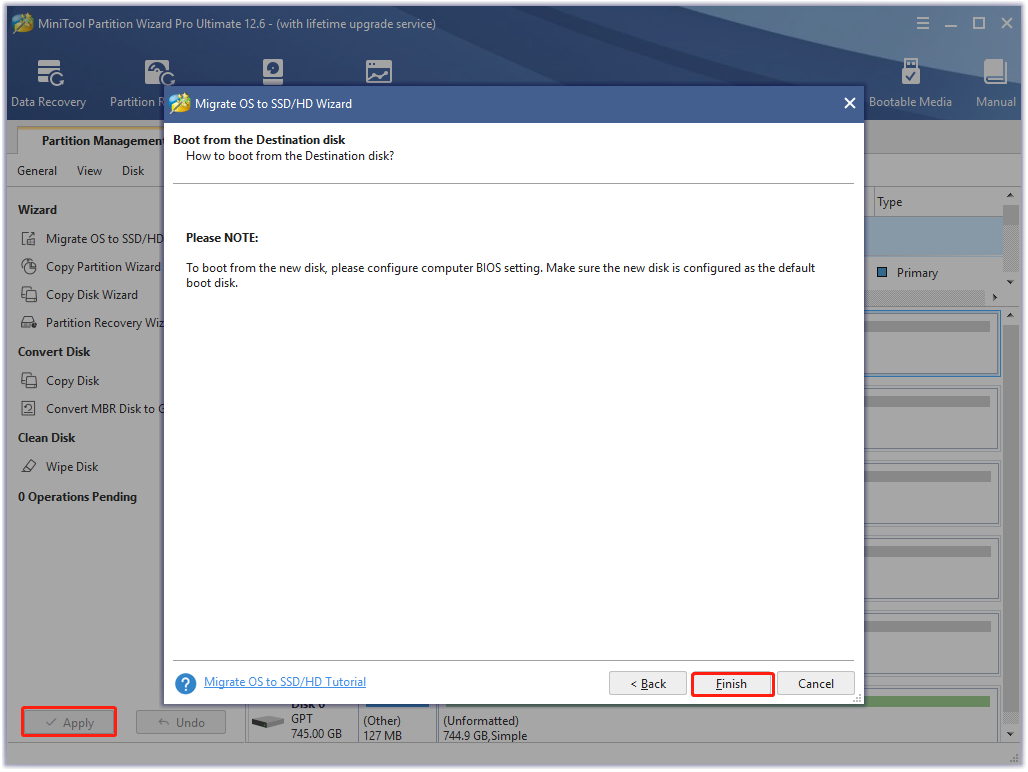
Task: Click the Finish button
Action: pyautogui.click(x=732, y=684)
